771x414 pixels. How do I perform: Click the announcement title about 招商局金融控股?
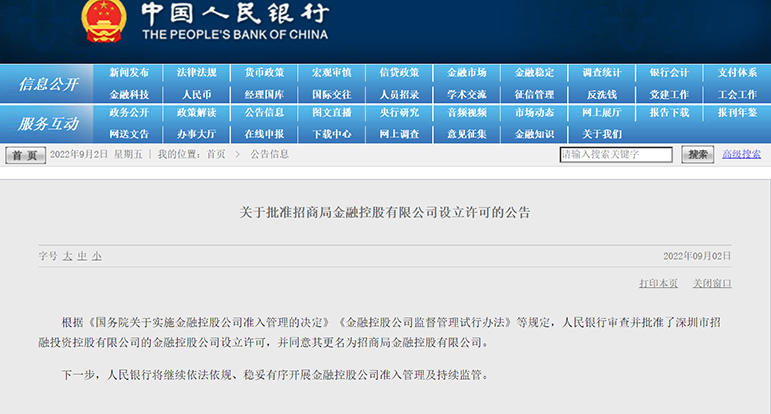point(385,212)
